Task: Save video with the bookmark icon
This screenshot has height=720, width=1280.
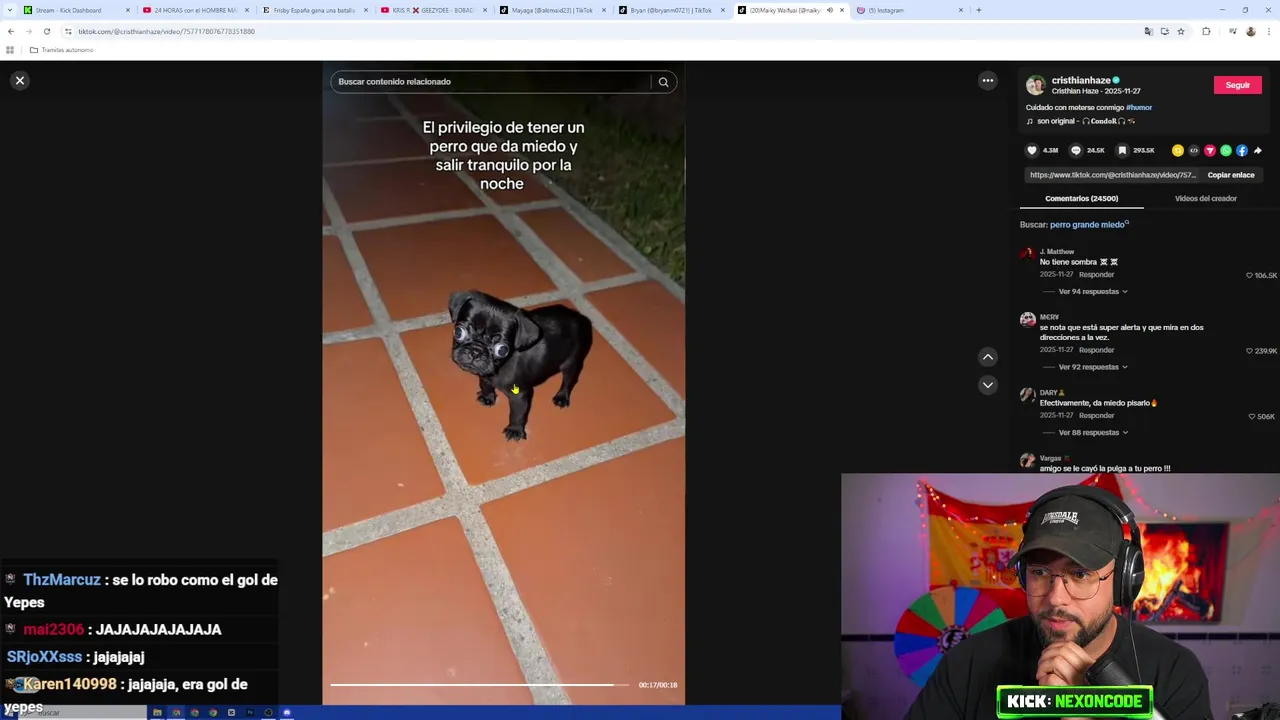Action: click(x=1122, y=151)
